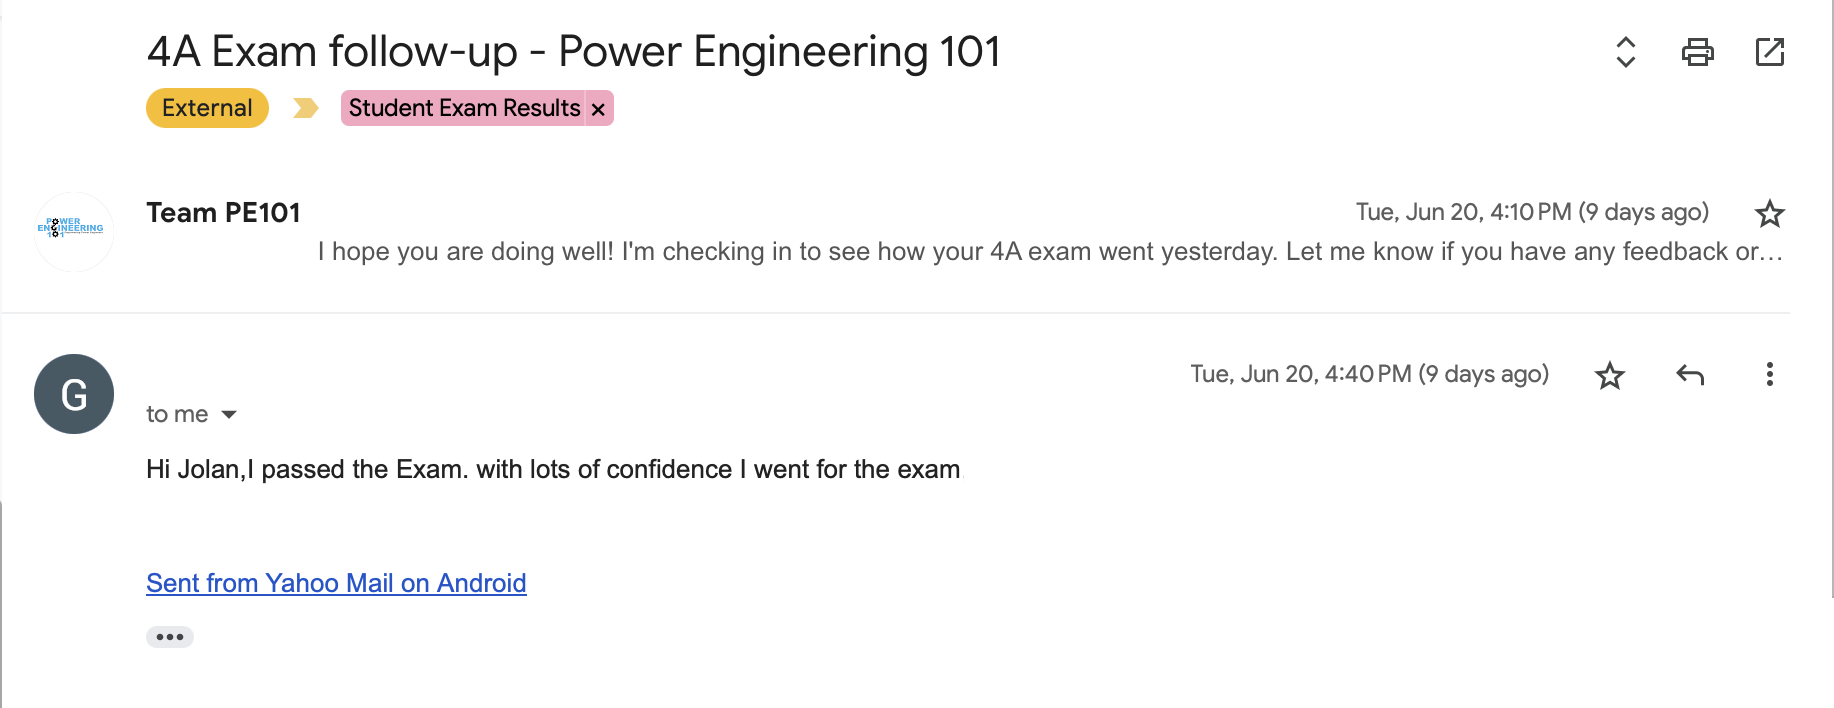Viewport: 1834px width, 708px height.
Task: Print this email conversation
Action: [1697, 52]
